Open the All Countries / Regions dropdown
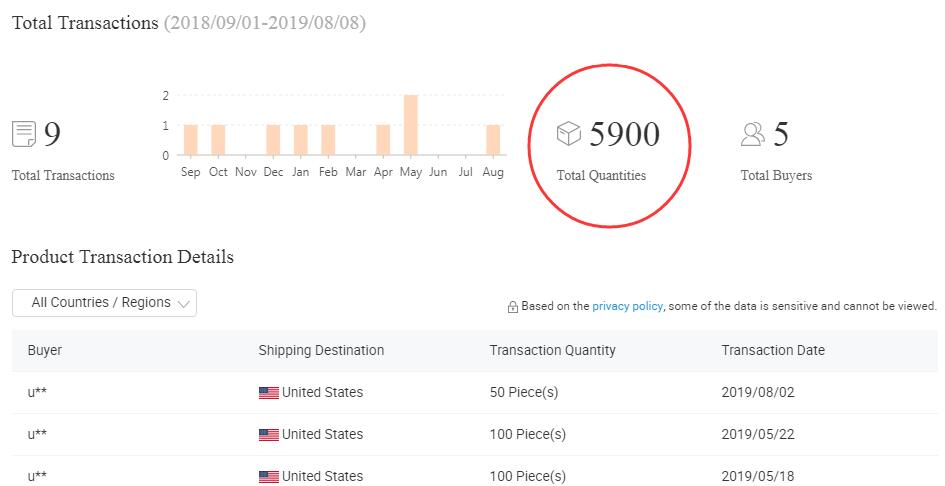The width and height of the screenshot is (945, 486). [x=104, y=303]
